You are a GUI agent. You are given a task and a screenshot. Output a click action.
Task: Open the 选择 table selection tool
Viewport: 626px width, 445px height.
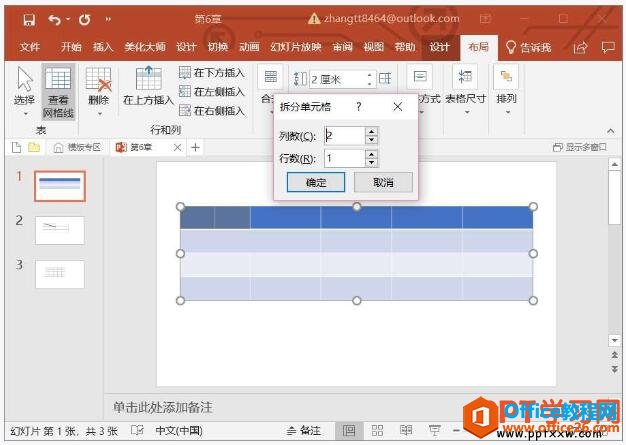[x=24, y=91]
